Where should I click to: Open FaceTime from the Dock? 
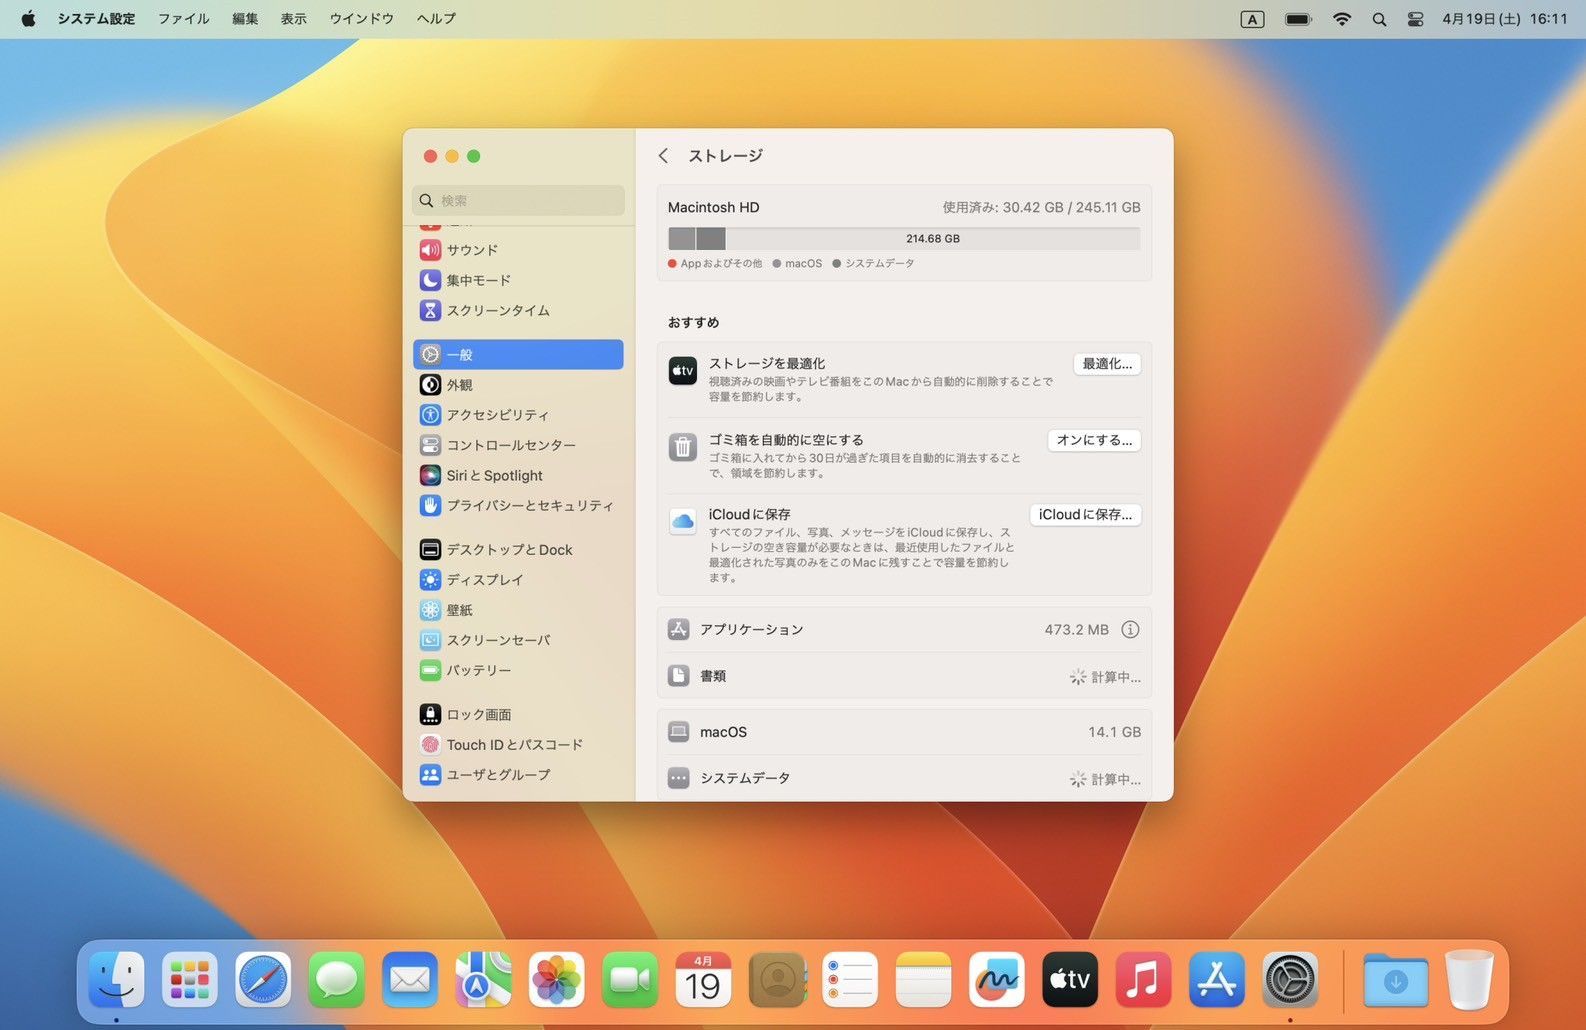point(630,979)
